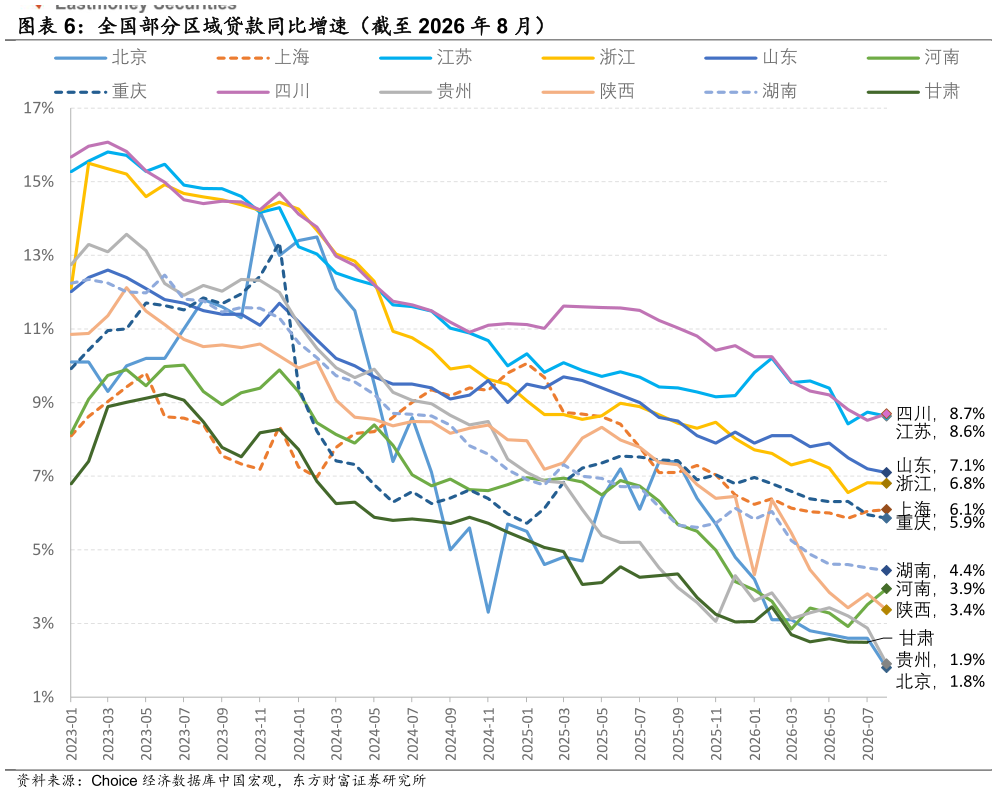Click the 四川 8.7% end data label
Viewport: 997px width, 793px height.
point(940,413)
